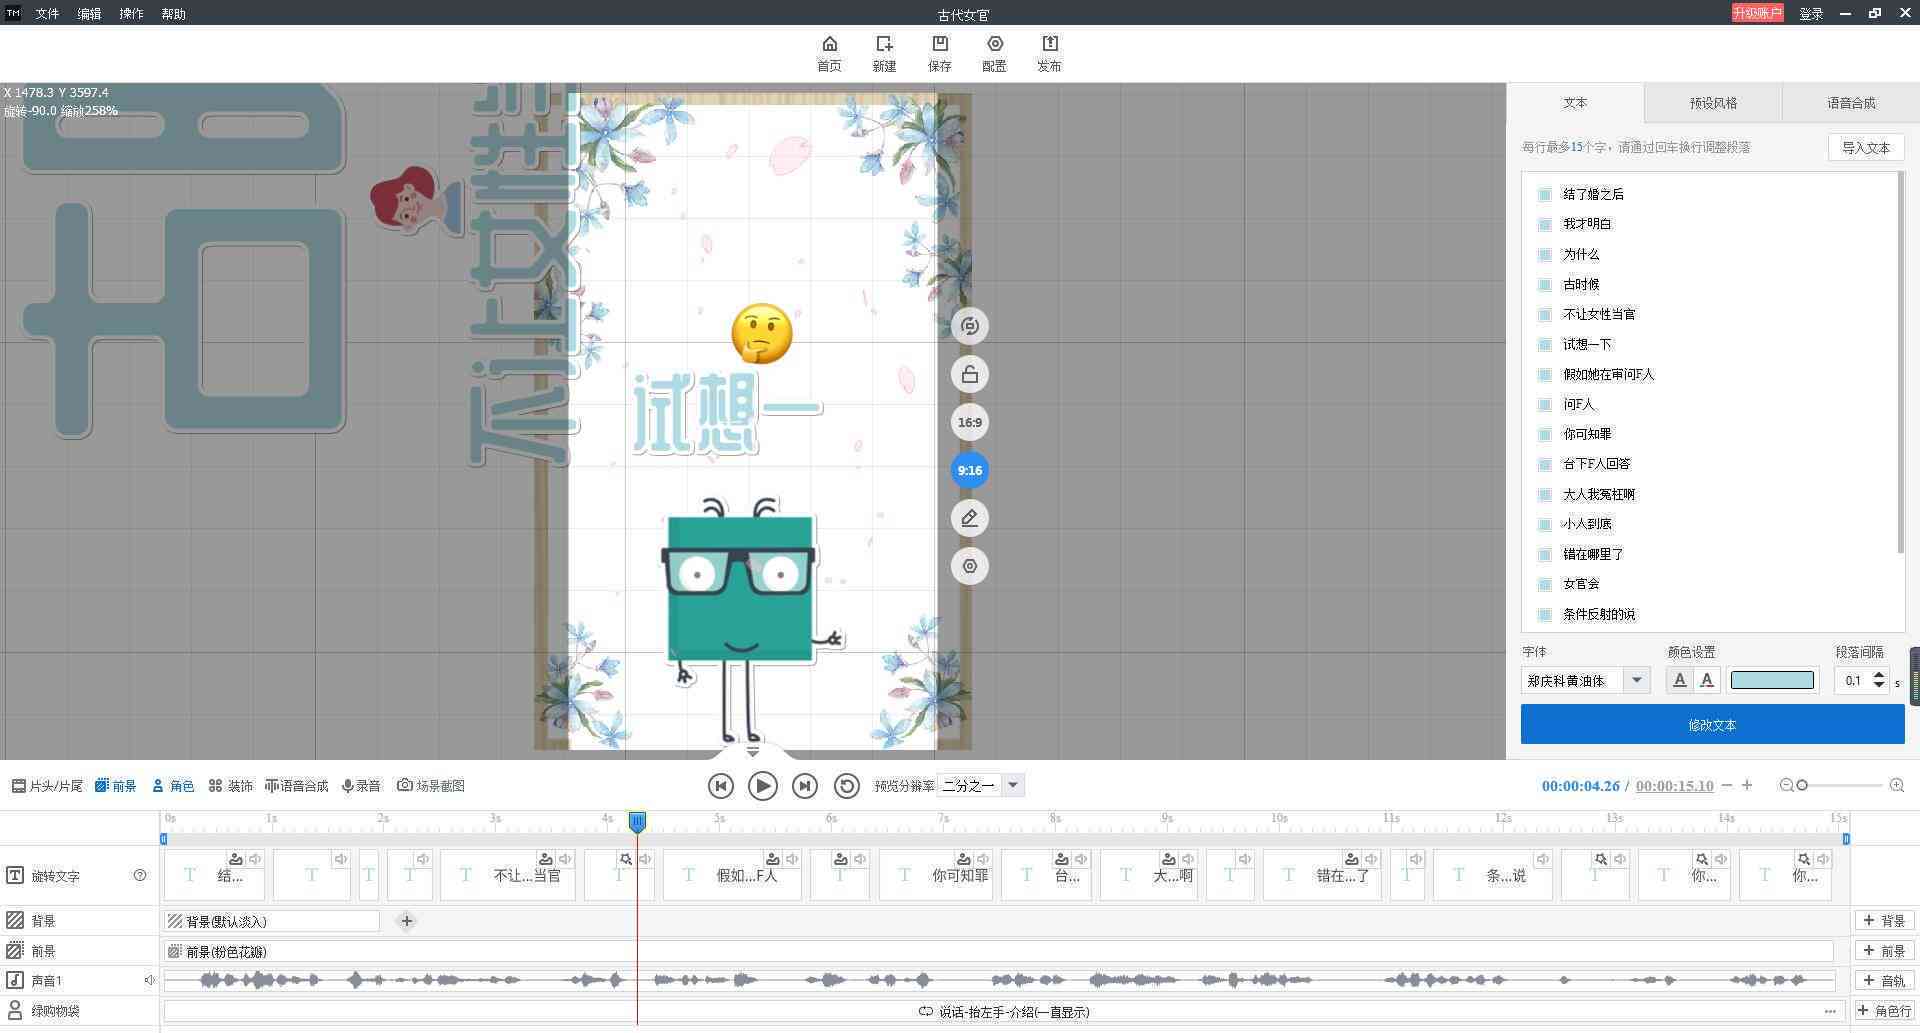Check the box for 为什么

point(1545,254)
